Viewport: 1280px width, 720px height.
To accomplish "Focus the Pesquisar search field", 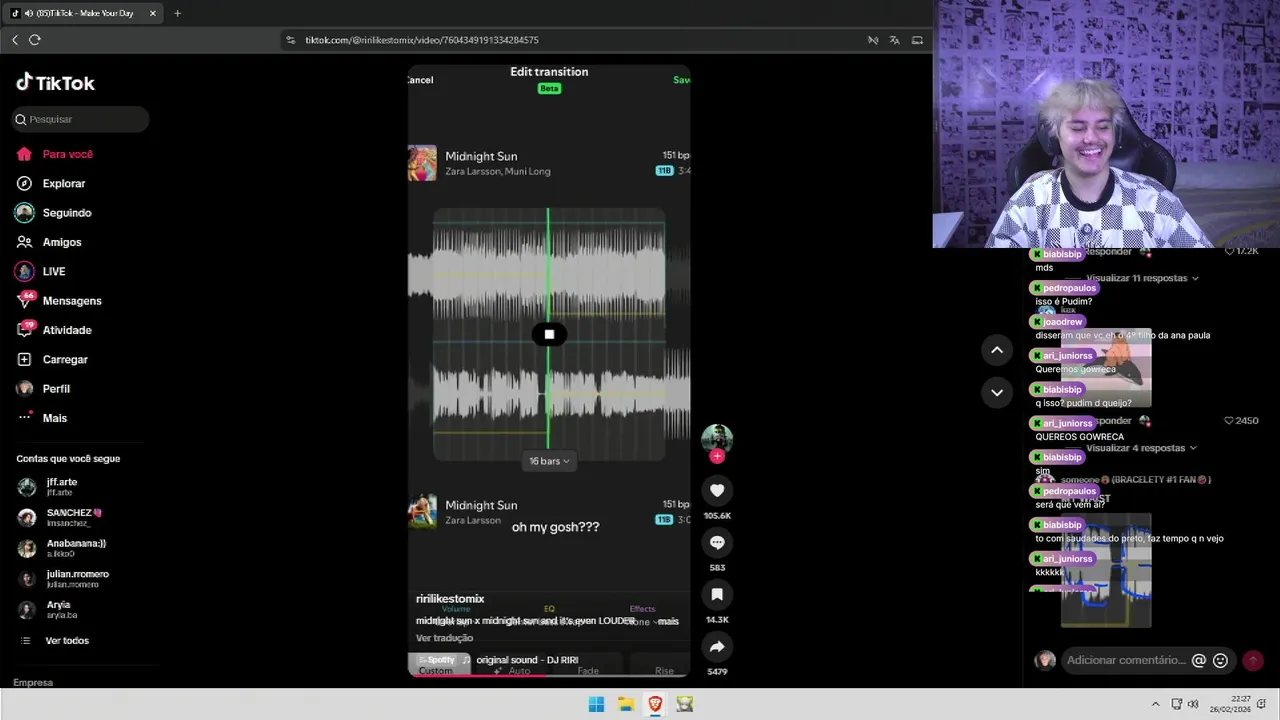I will [x=80, y=119].
